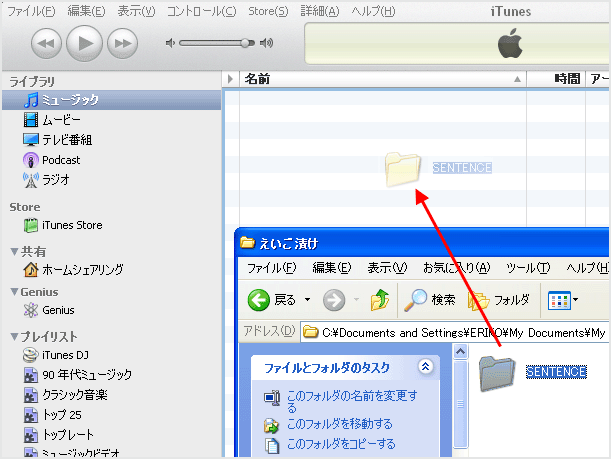Click the iTunes play button
Image resolution: width=611 pixels, height=459 pixels.
tap(85, 43)
